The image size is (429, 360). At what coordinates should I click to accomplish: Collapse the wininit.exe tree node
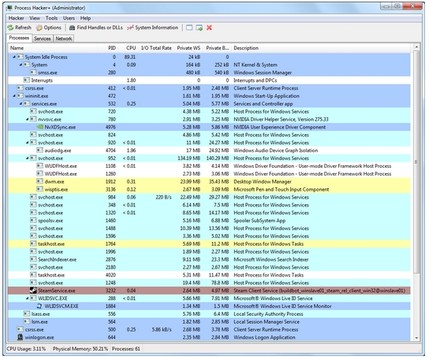click(14, 96)
